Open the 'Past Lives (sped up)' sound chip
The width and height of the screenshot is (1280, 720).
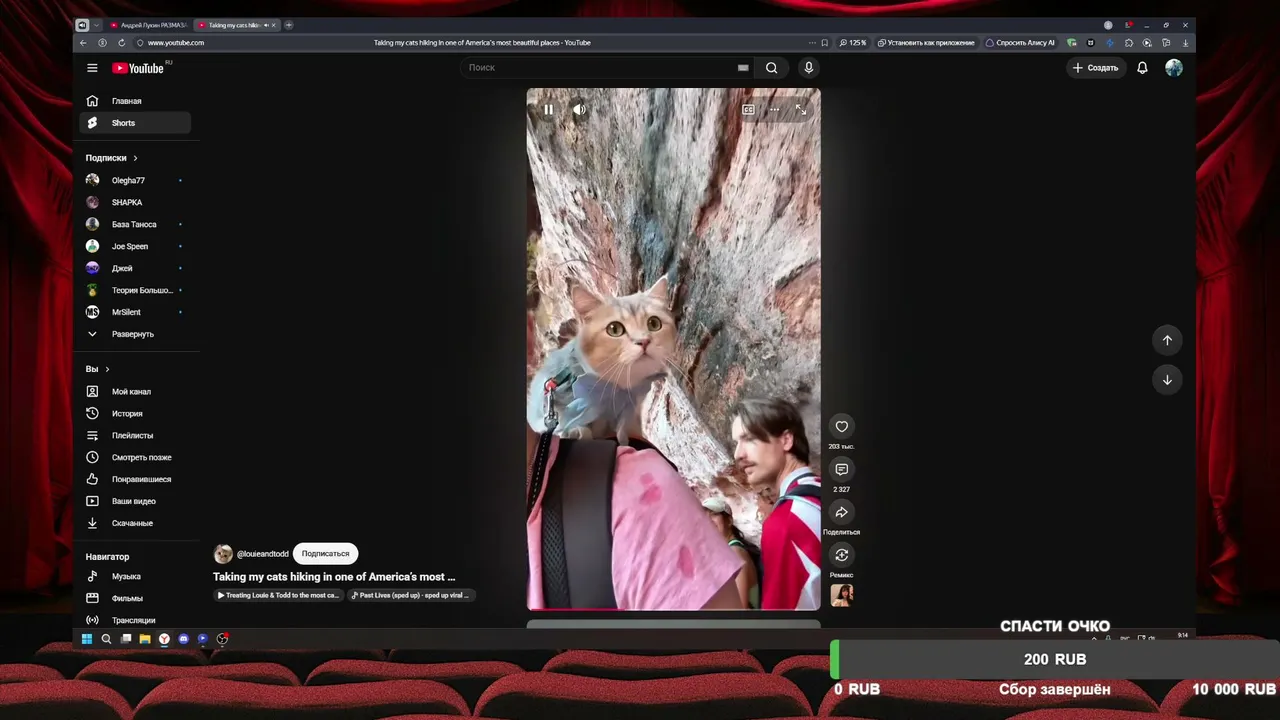pos(410,595)
